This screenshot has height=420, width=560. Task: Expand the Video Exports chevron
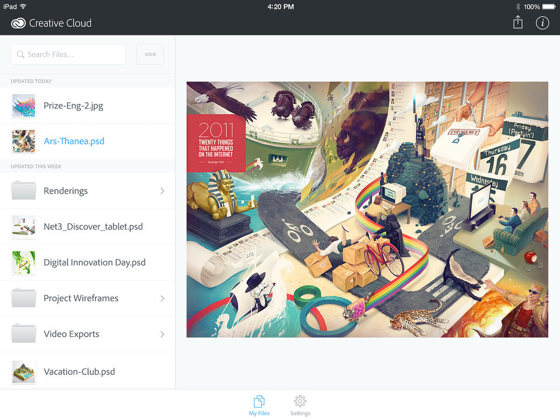(162, 334)
